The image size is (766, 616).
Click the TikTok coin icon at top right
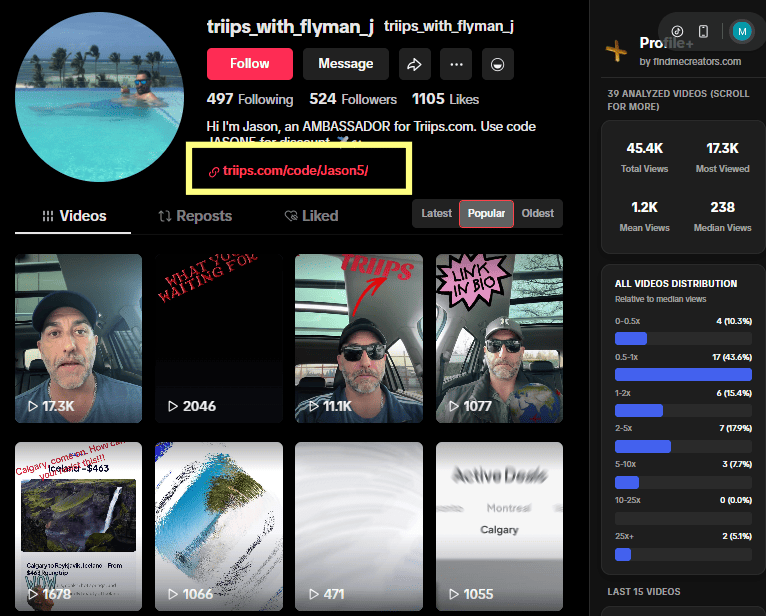click(x=677, y=31)
